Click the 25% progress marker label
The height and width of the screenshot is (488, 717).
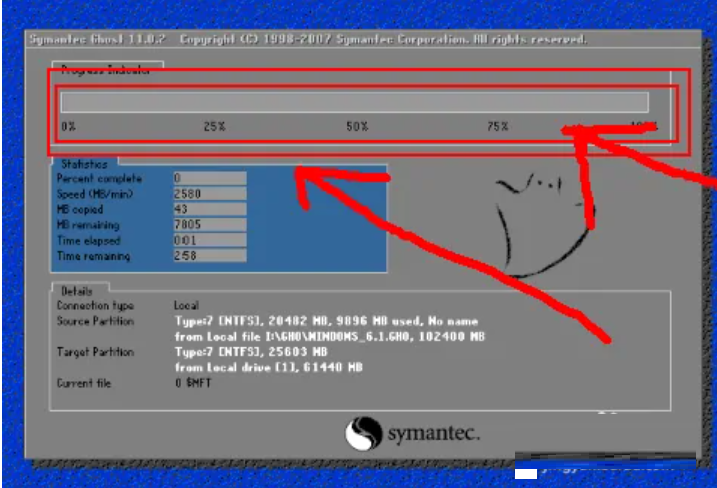[x=214, y=127]
